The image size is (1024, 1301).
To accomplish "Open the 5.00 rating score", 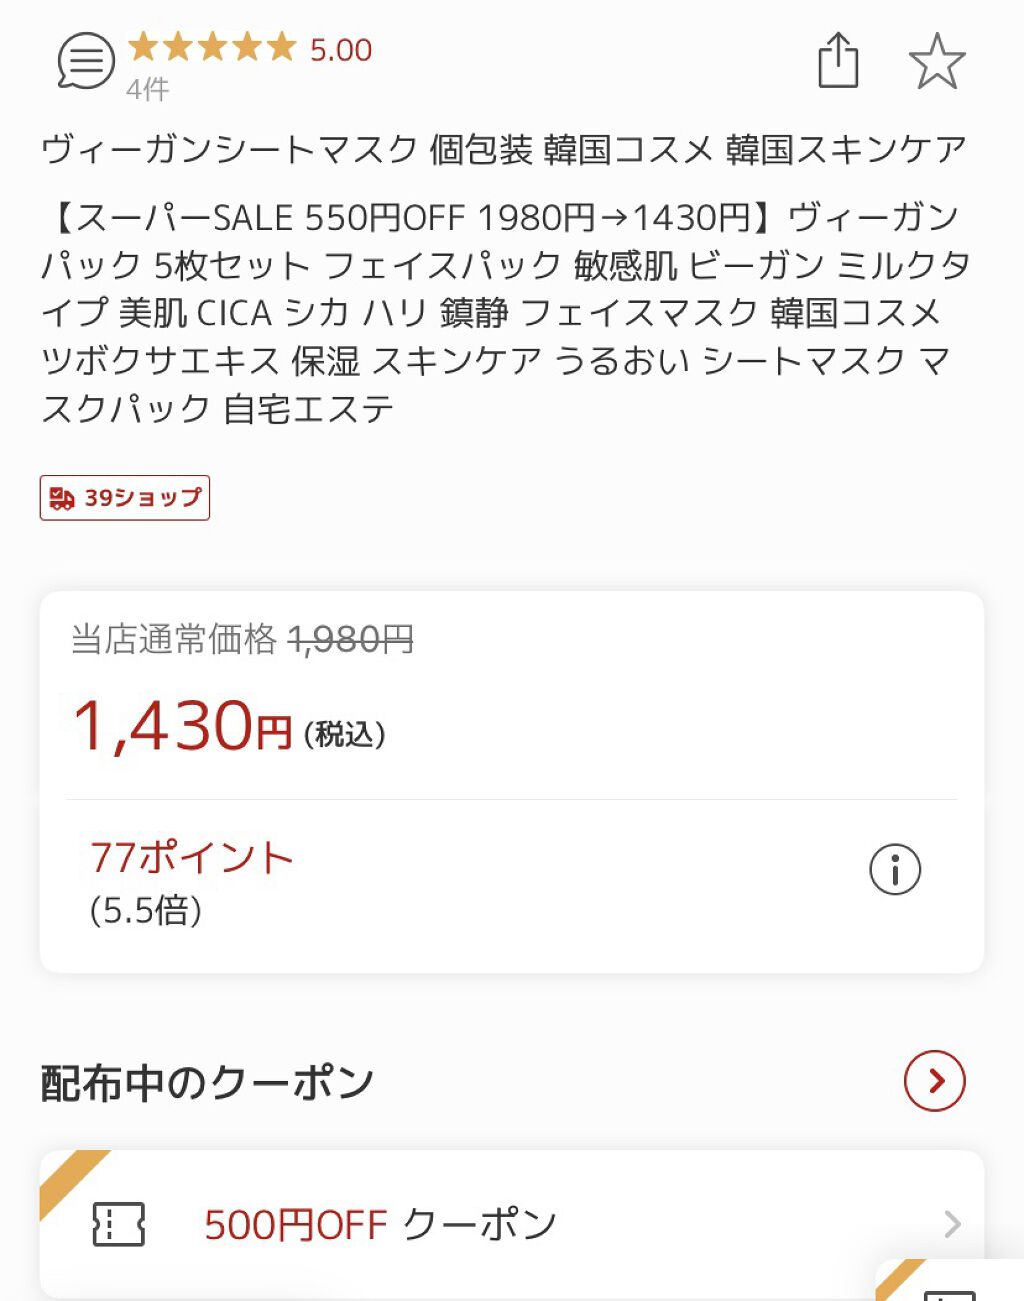I will [x=341, y=50].
